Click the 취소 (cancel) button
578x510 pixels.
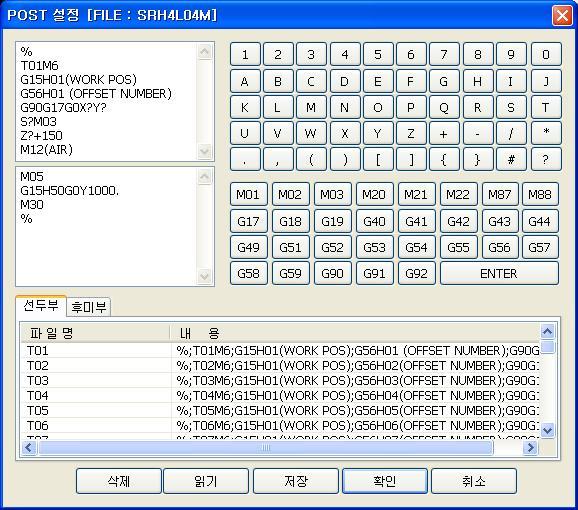click(474, 481)
